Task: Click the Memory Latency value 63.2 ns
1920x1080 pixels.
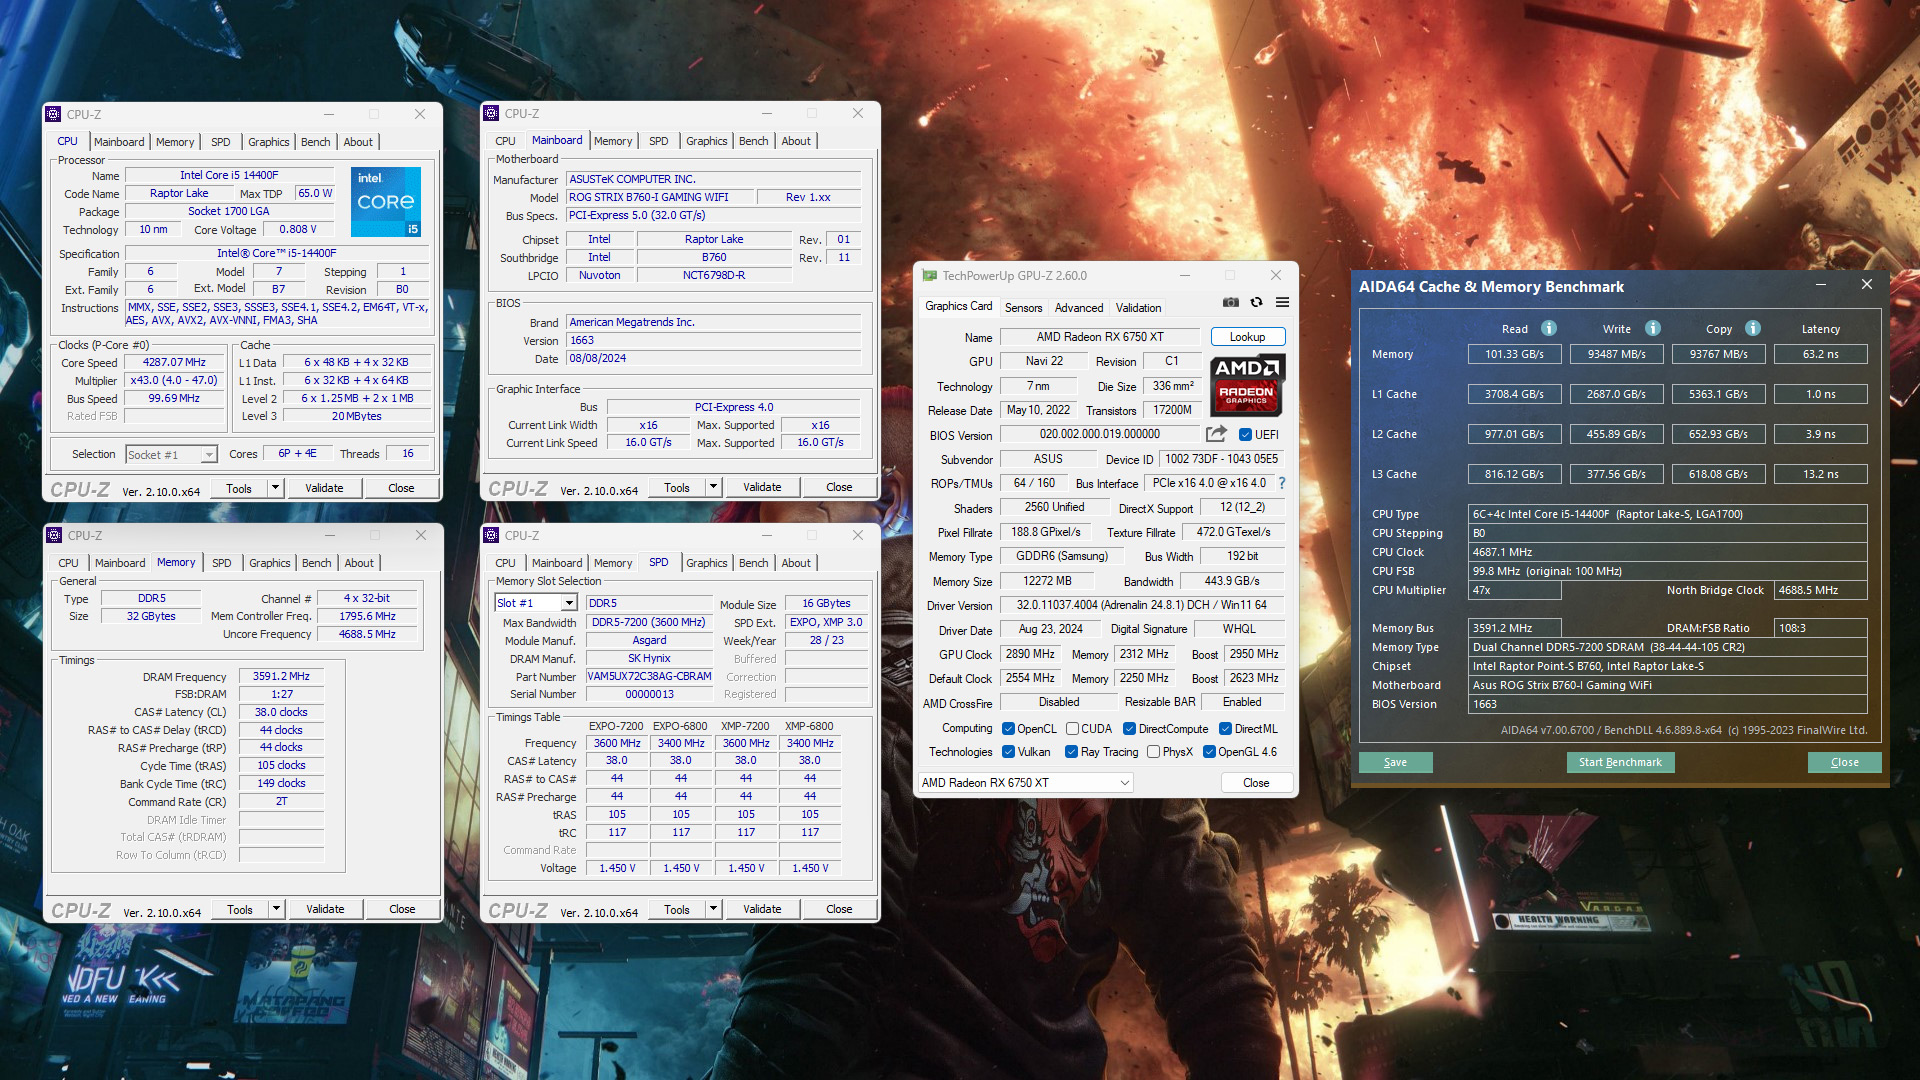Action: [1820, 354]
